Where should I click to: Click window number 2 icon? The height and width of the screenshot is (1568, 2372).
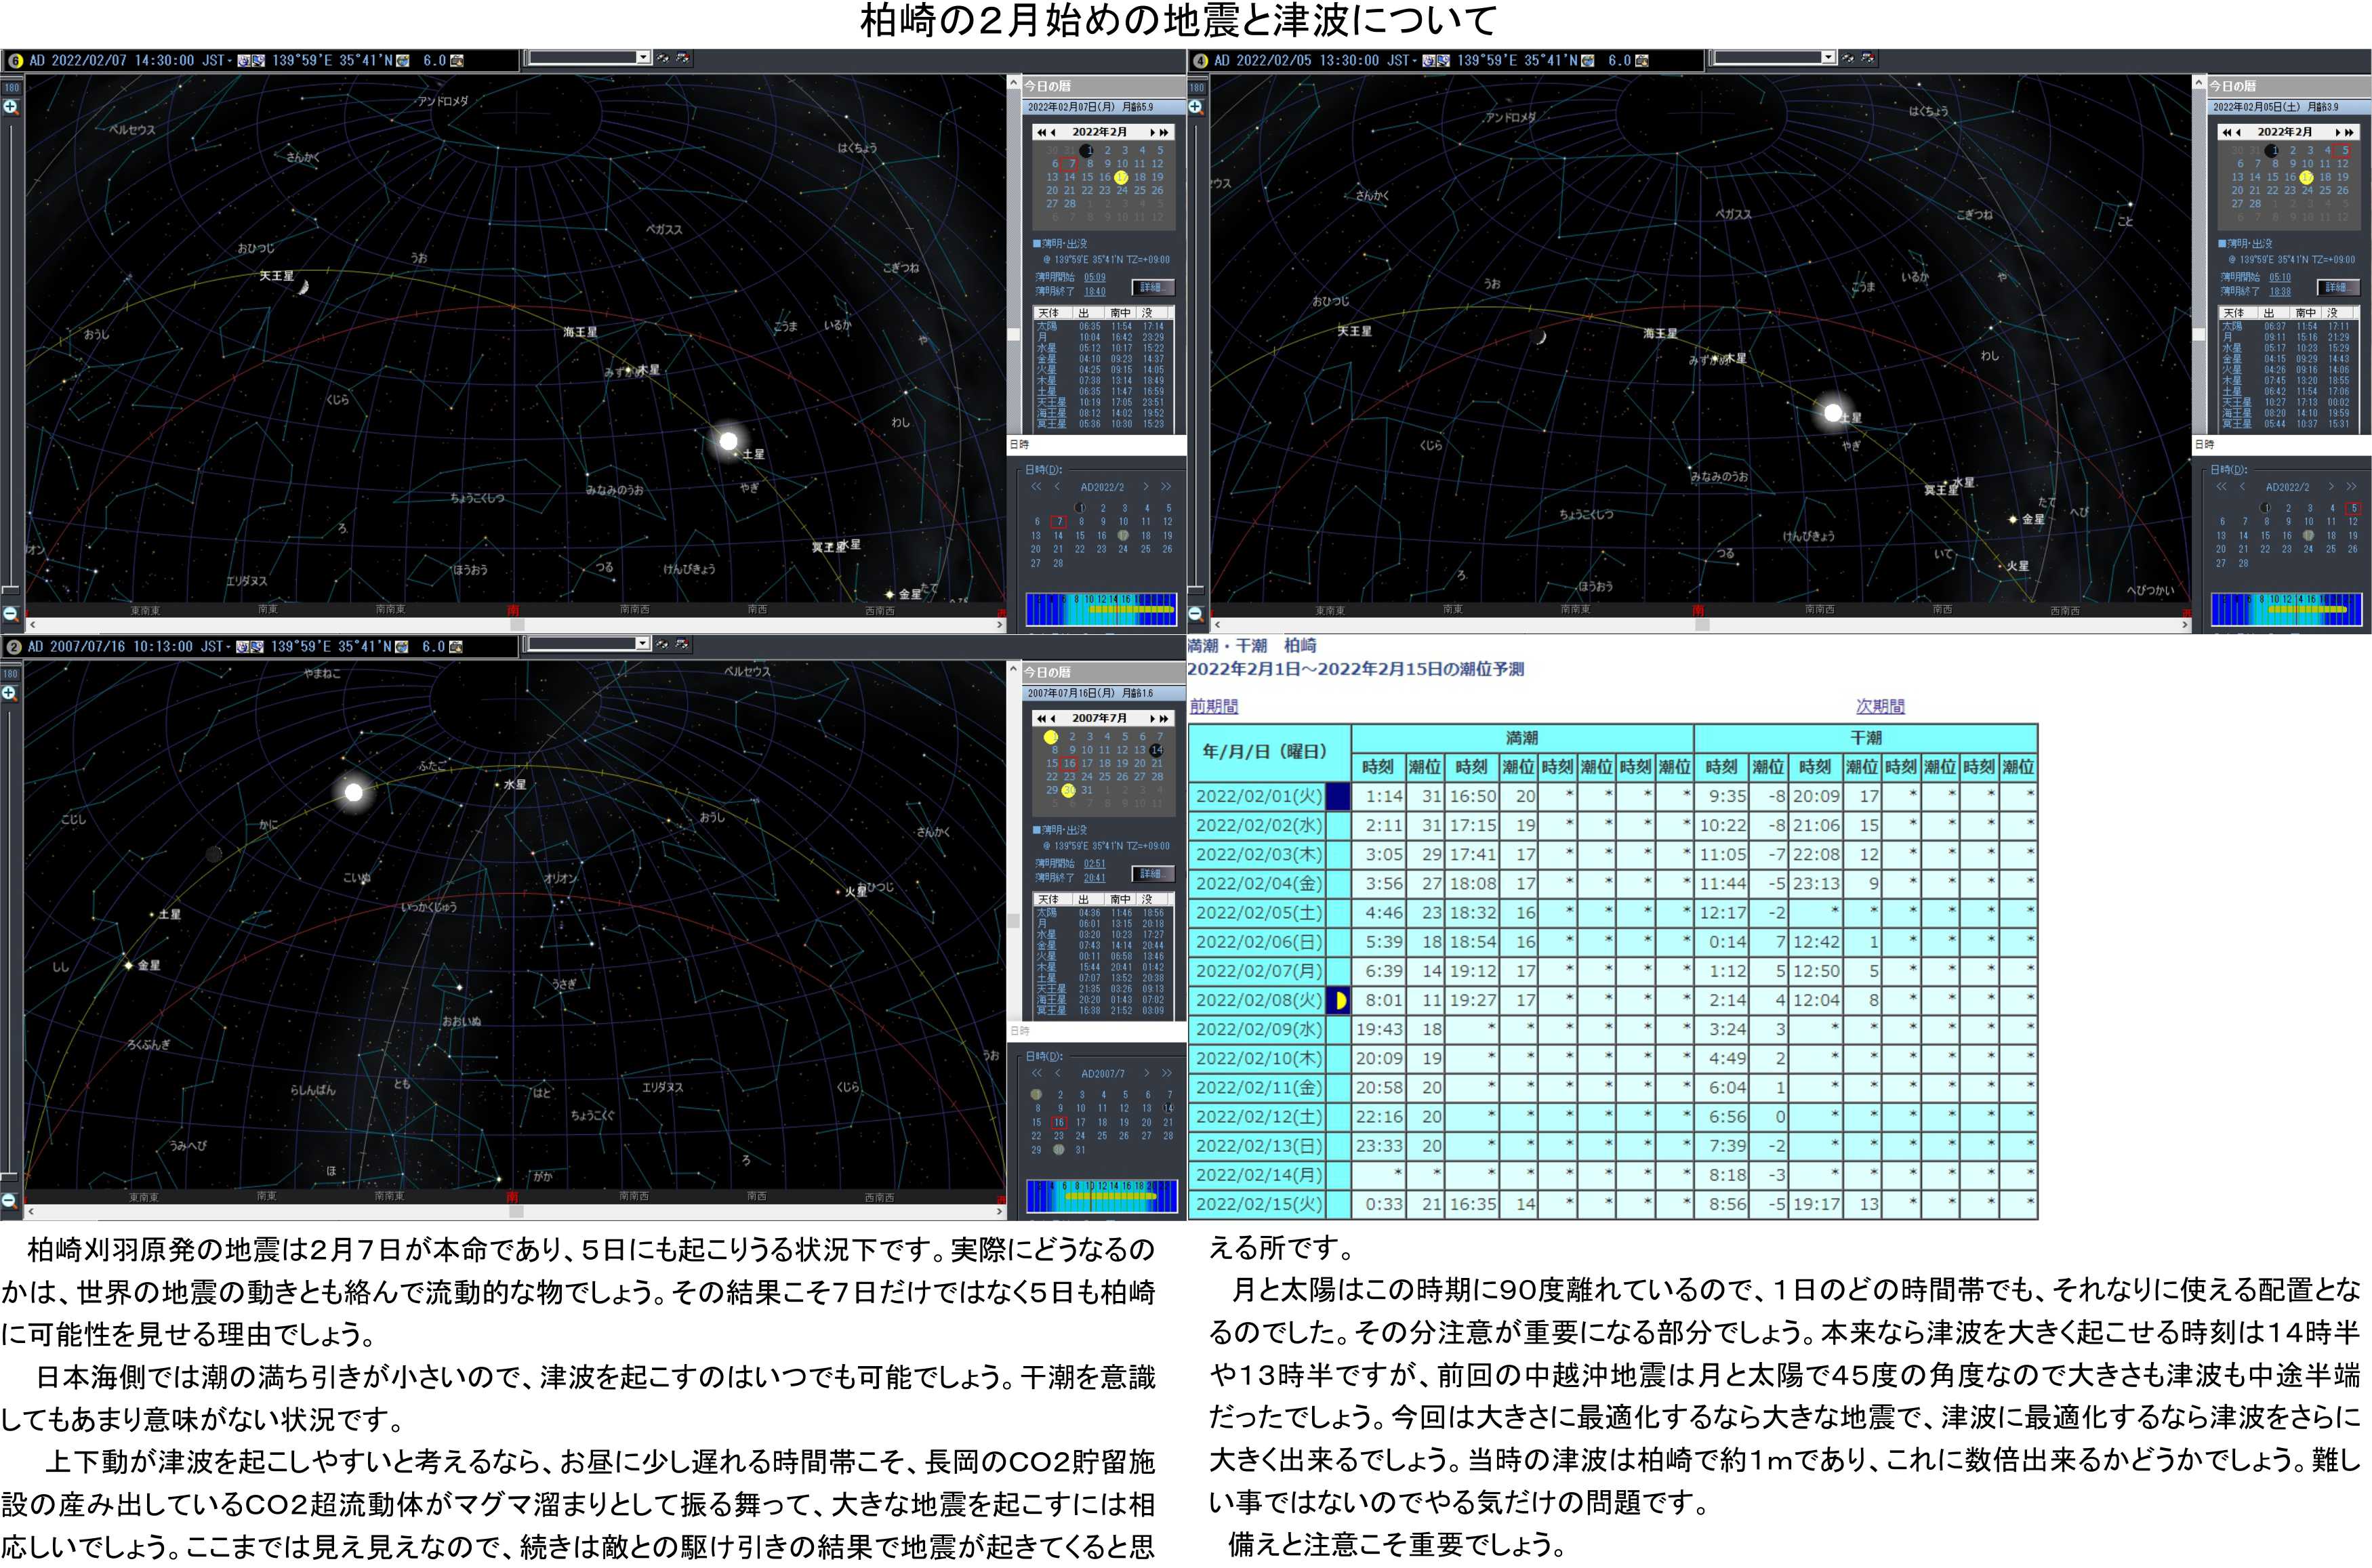point(14,646)
